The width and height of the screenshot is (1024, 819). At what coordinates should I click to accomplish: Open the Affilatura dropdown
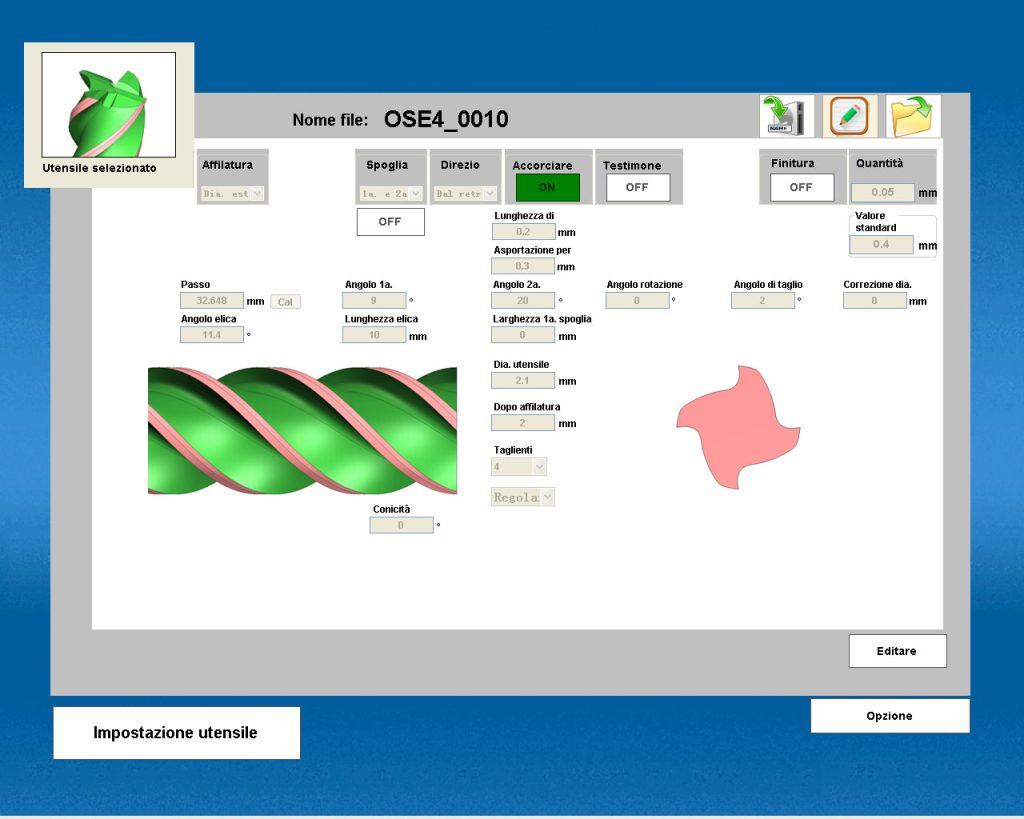tap(232, 193)
